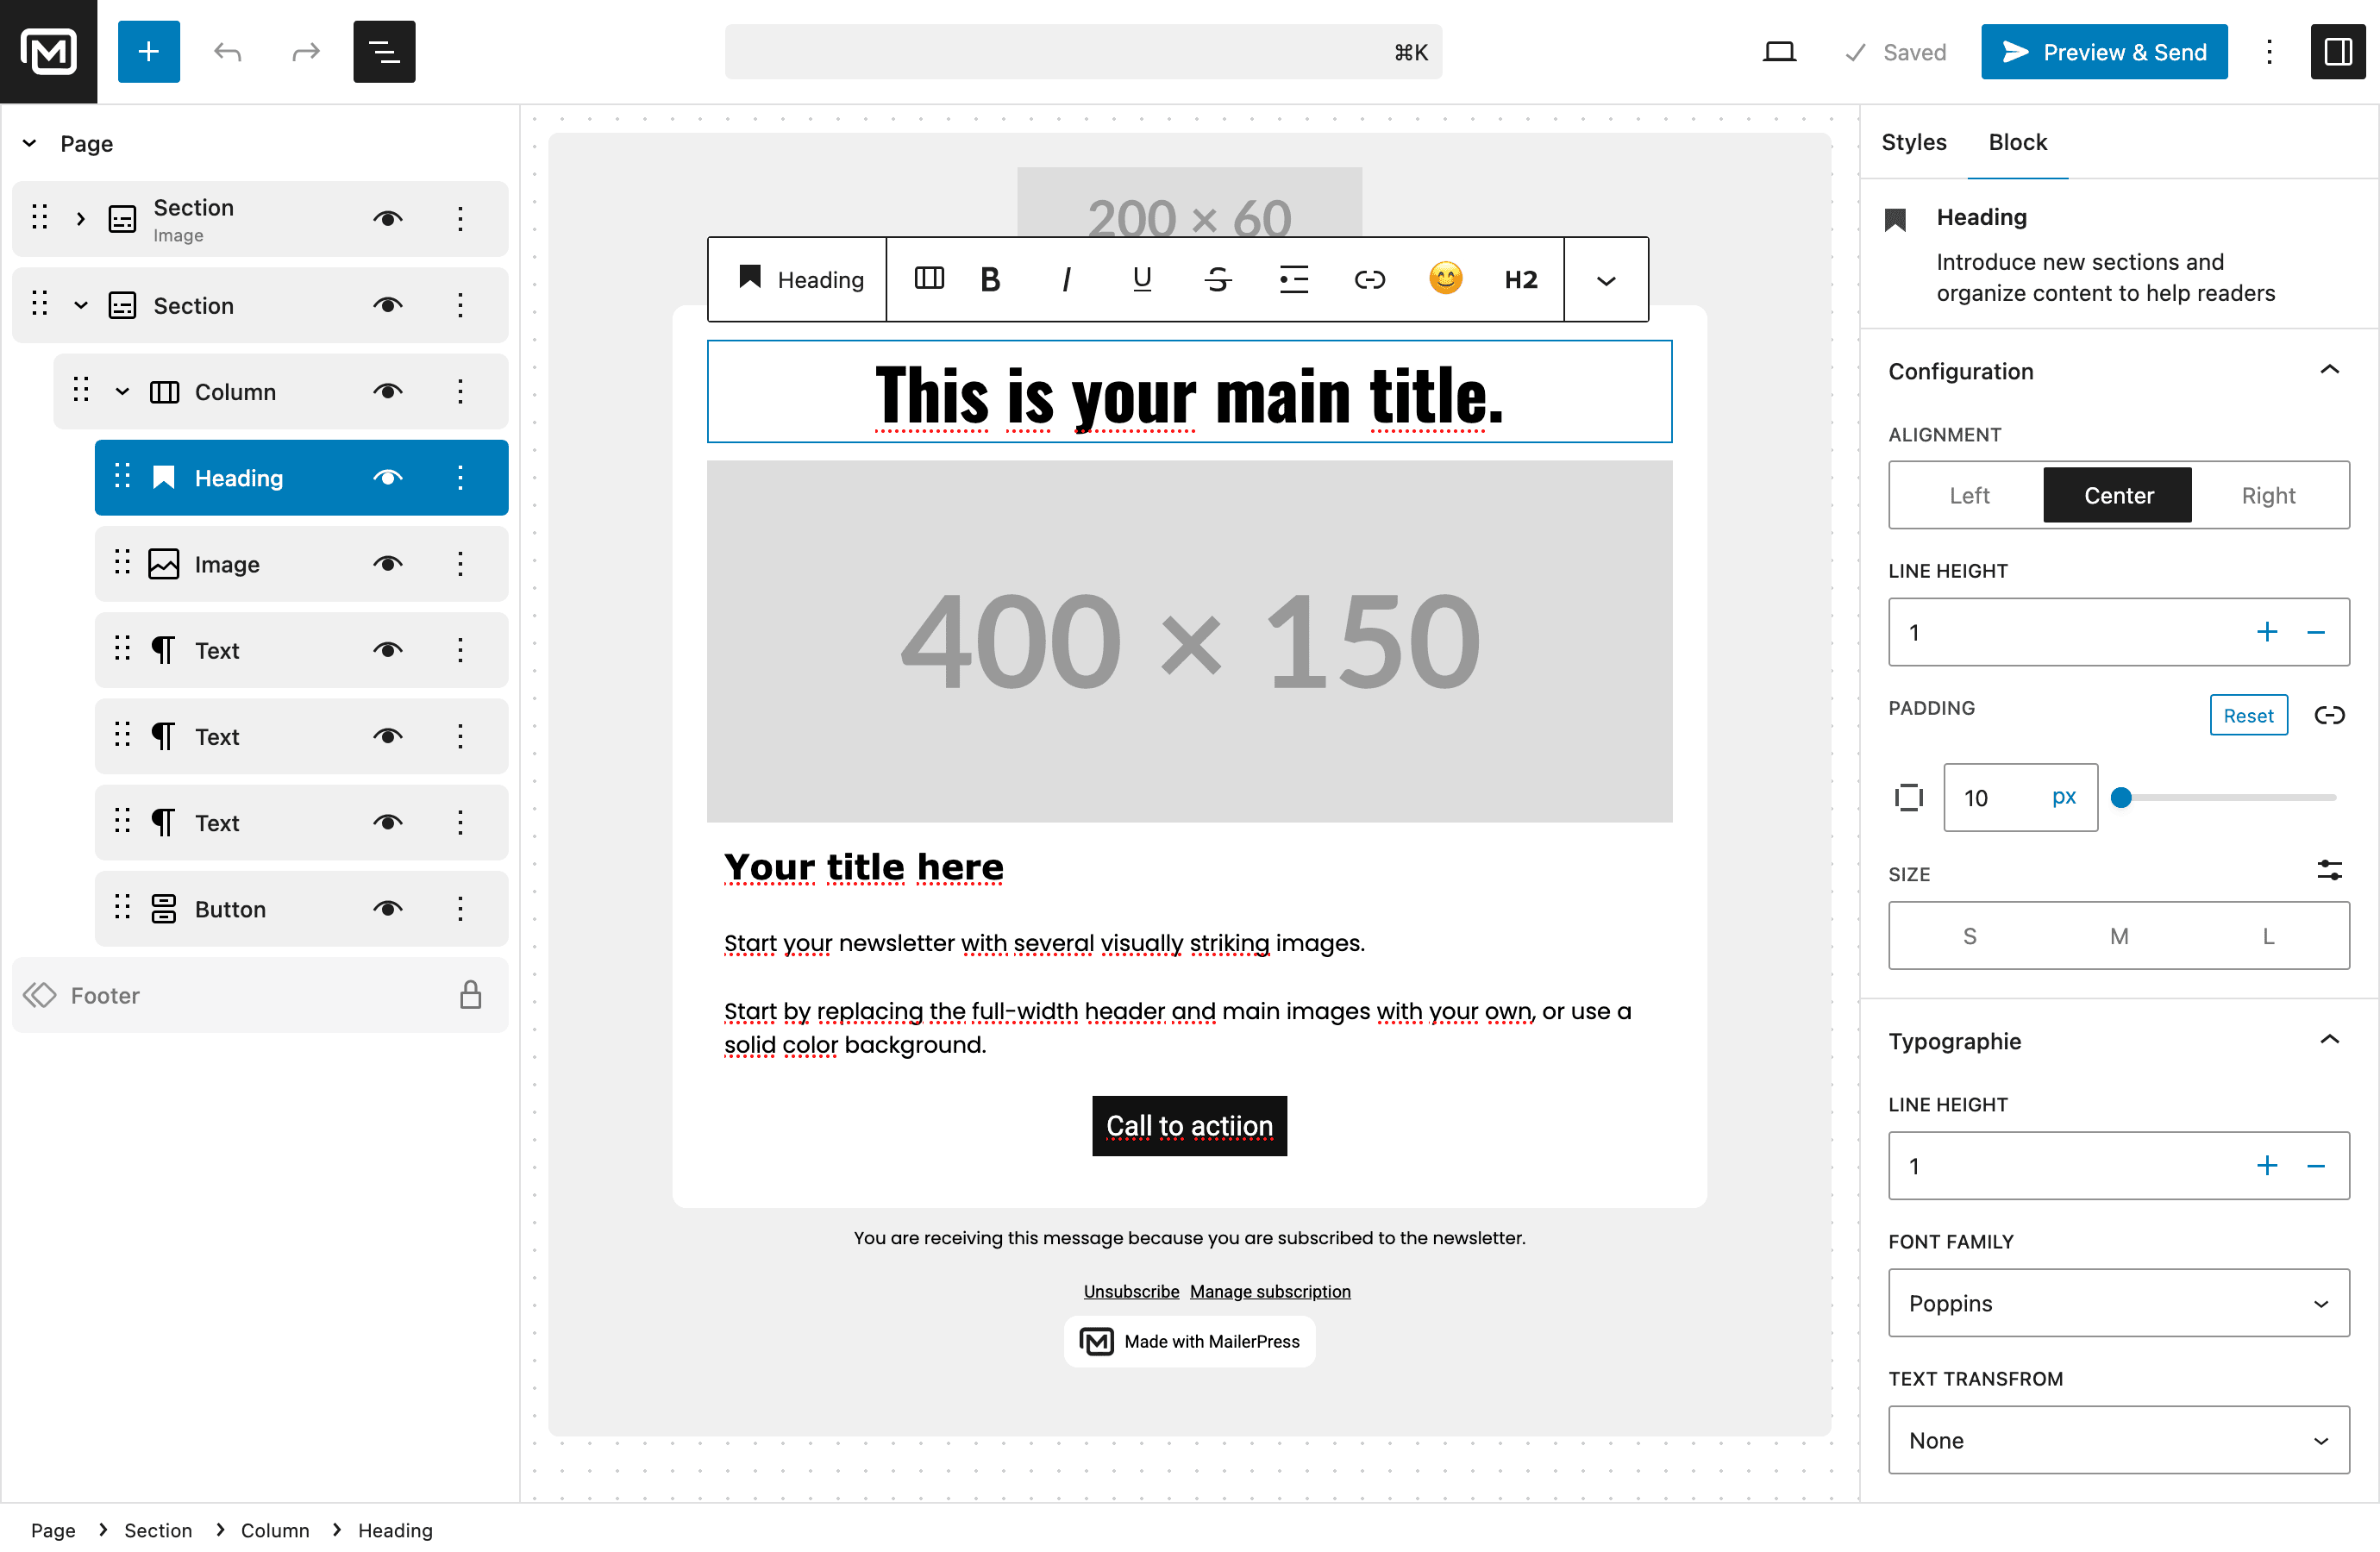This screenshot has height=1552, width=2380.
Task: Toggle visibility of the Image block
Action: (x=387, y=563)
